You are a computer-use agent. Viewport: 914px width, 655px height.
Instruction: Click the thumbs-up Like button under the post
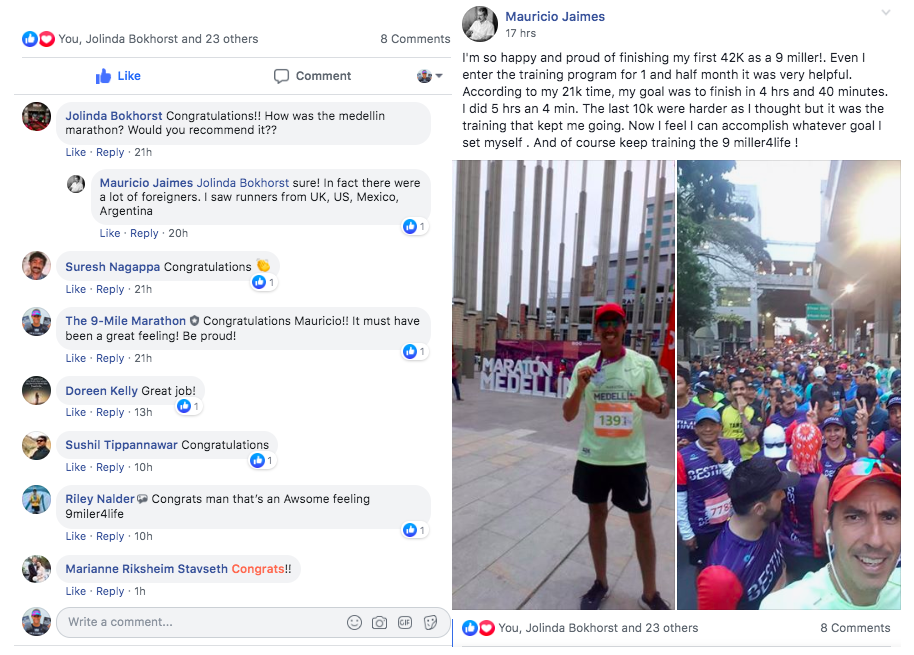pyautogui.click(x=118, y=76)
